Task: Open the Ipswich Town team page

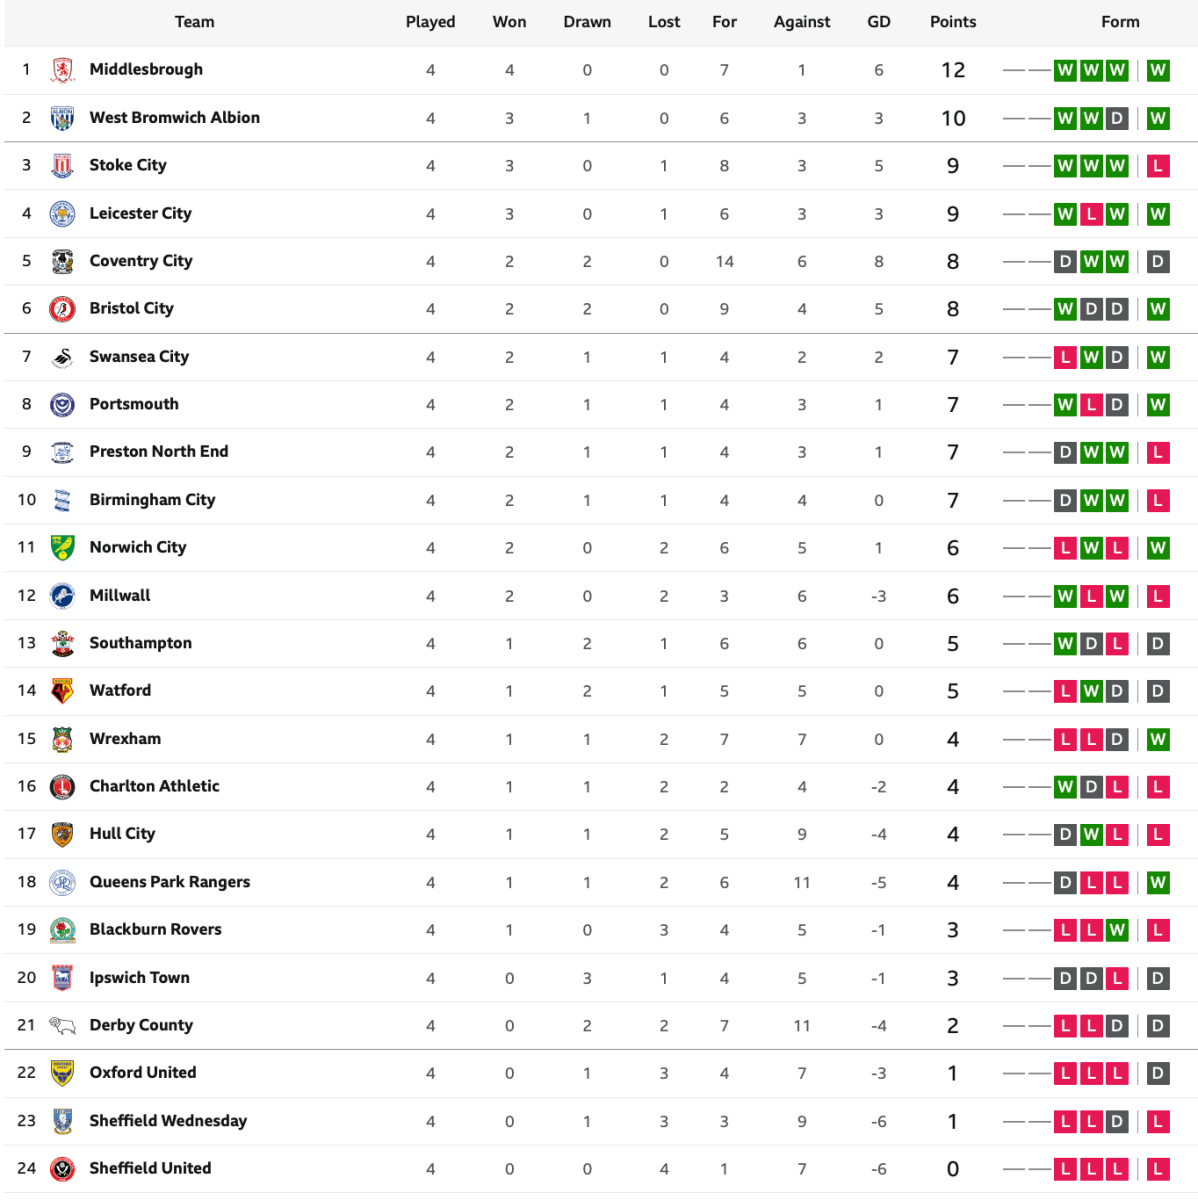Action: [x=139, y=978]
